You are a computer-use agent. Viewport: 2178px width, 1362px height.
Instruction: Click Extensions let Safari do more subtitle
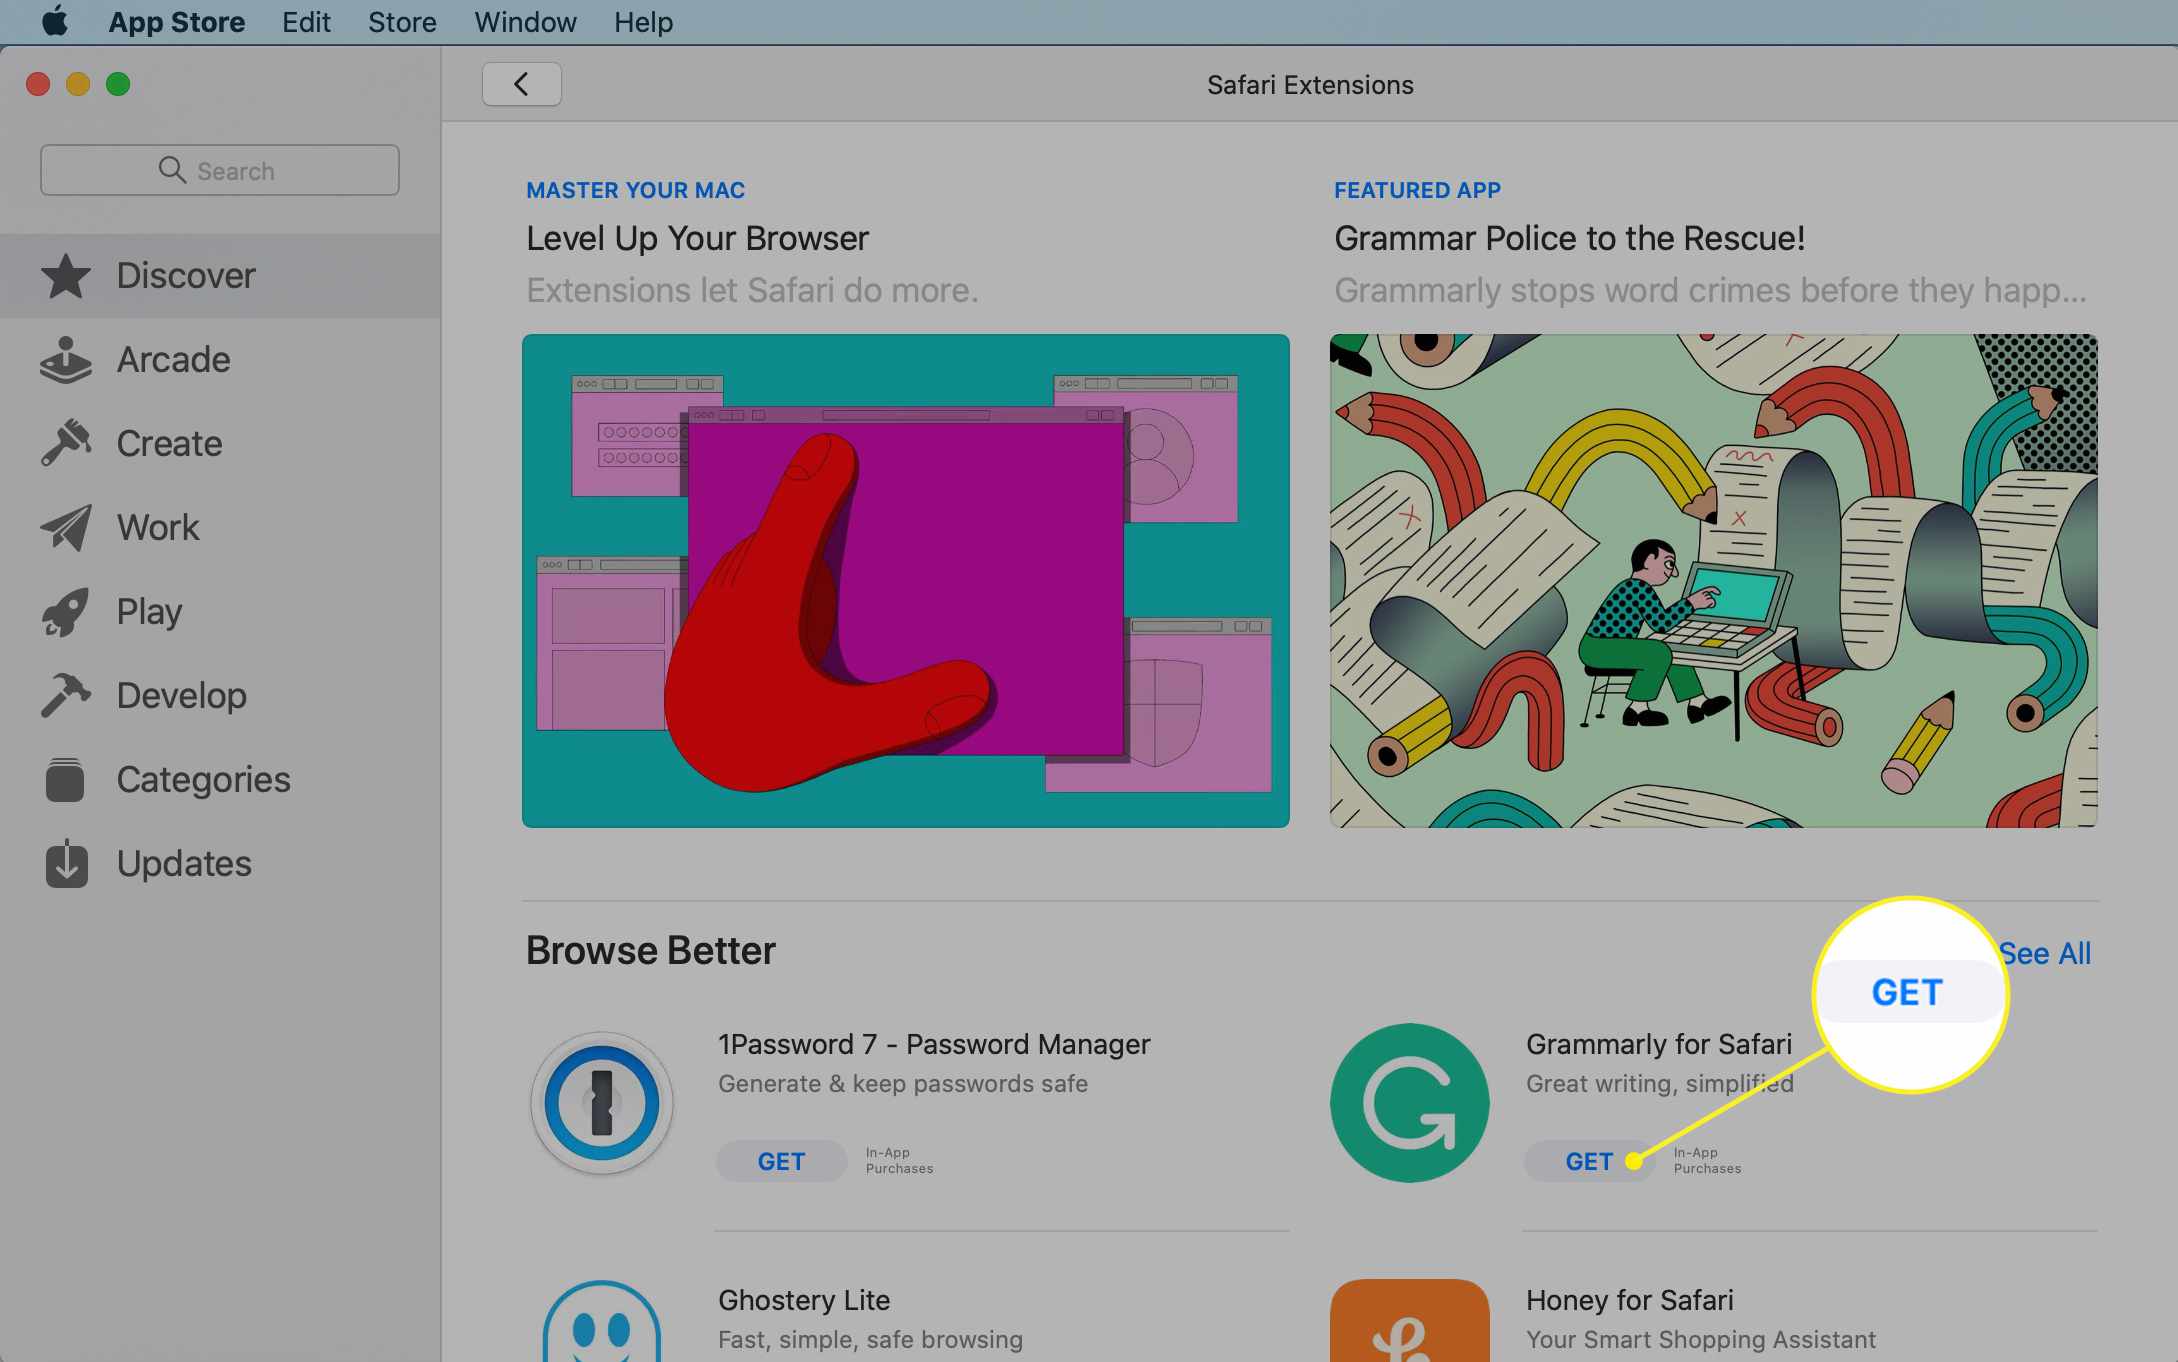tap(752, 290)
